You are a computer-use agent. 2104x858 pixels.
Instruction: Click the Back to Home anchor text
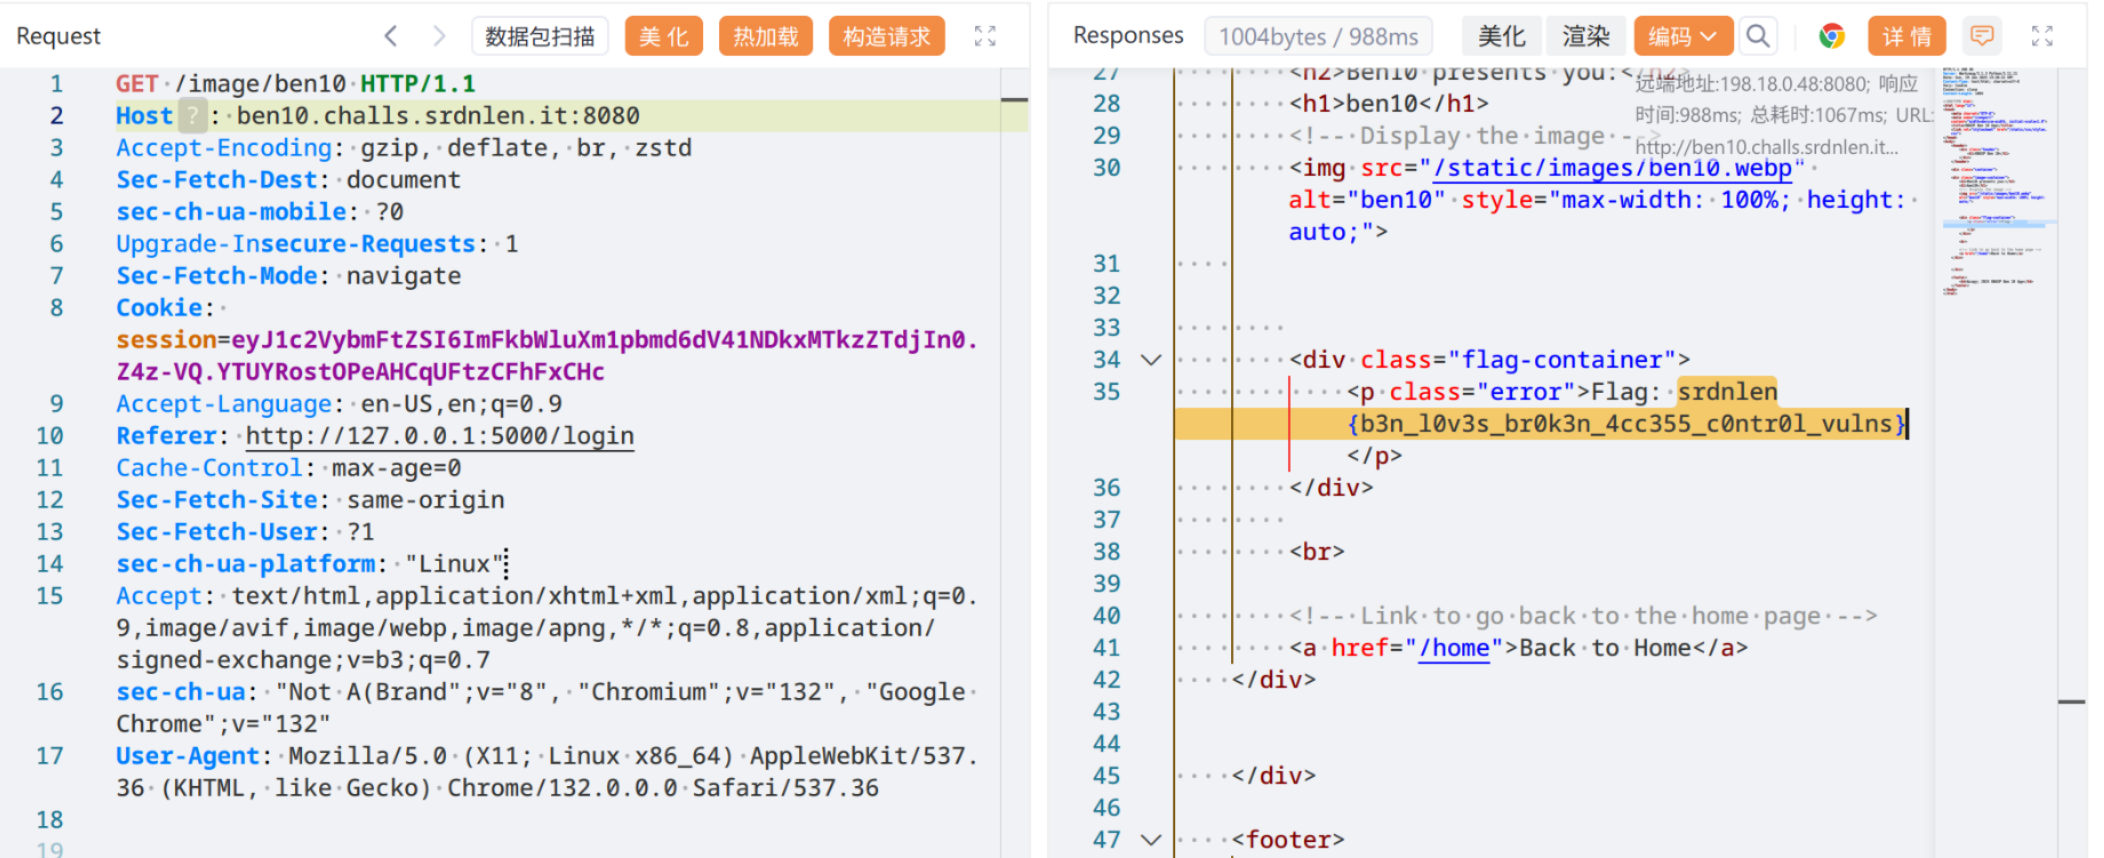point(1605,648)
